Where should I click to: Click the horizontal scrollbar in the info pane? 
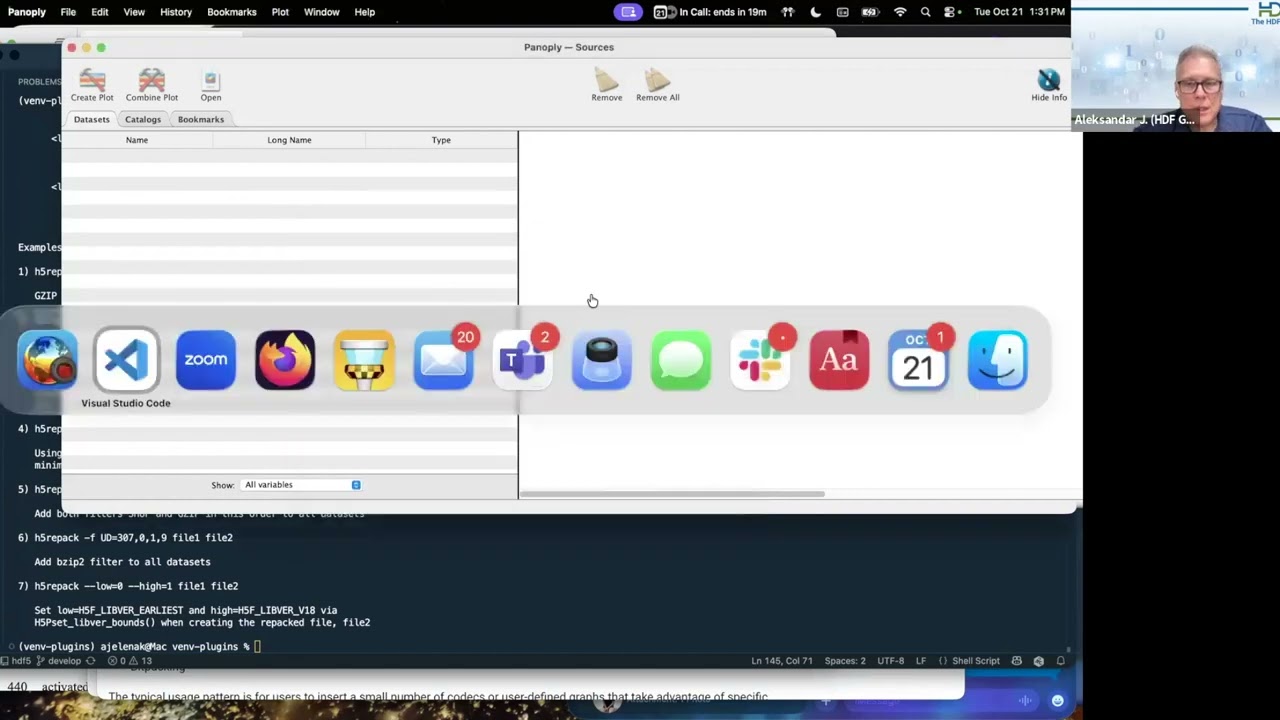(x=672, y=494)
